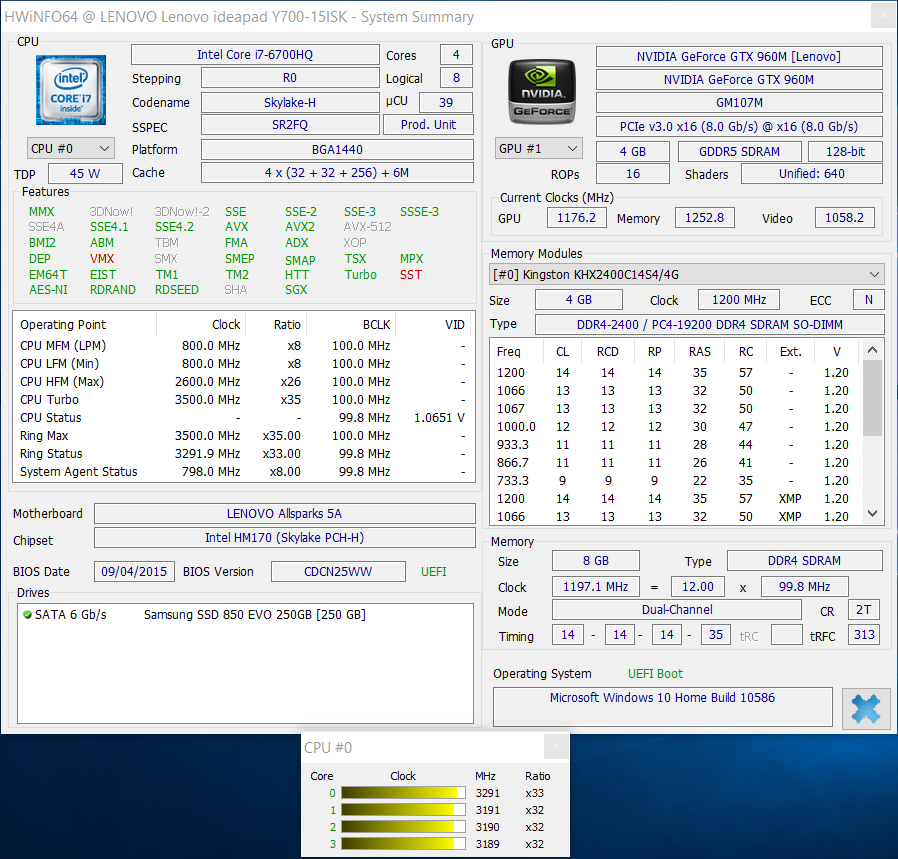
Task: Click the Intel HM170 chipset field
Action: (285, 538)
